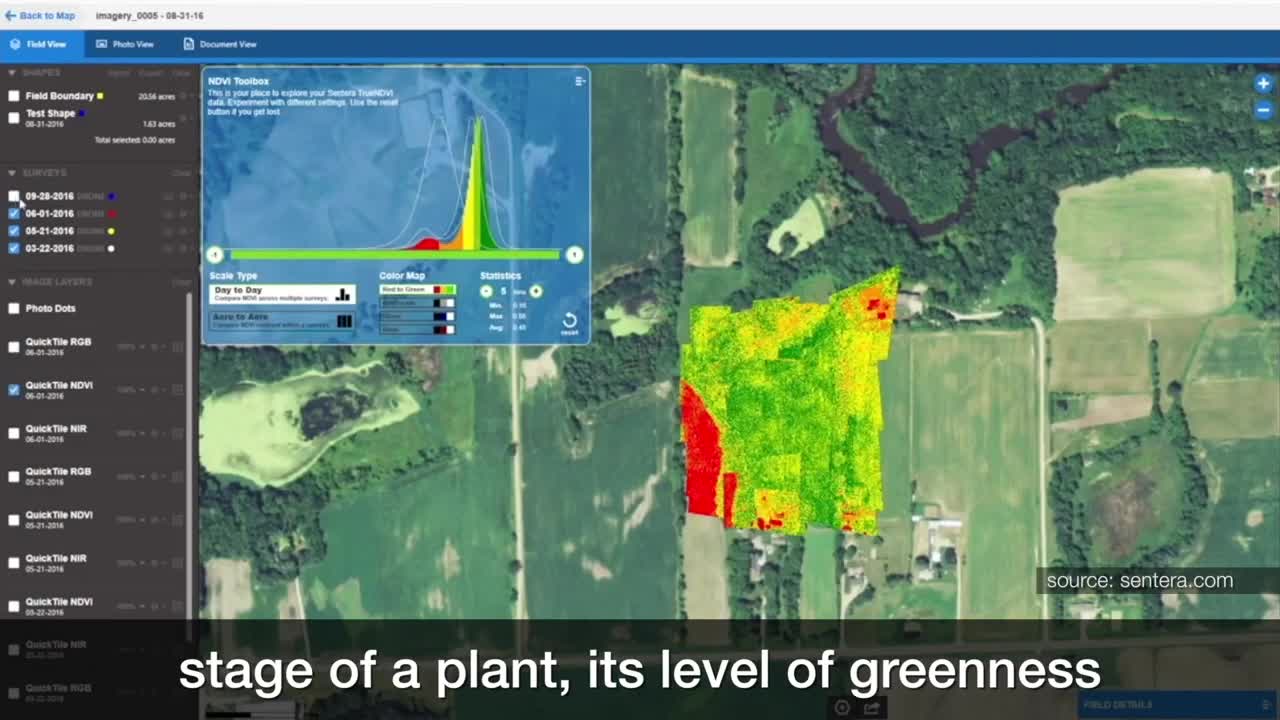Choose the second color map option

[417, 303]
